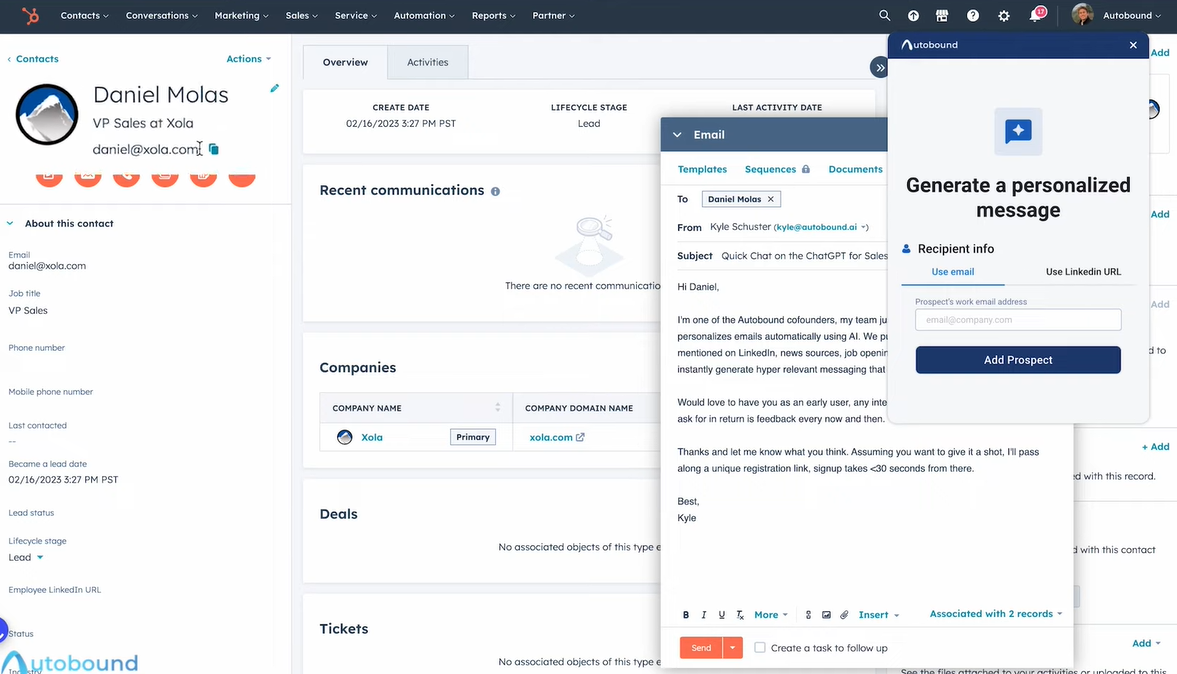Click the Xola company logo in the table
The image size is (1177, 674).
tap(345, 437)
